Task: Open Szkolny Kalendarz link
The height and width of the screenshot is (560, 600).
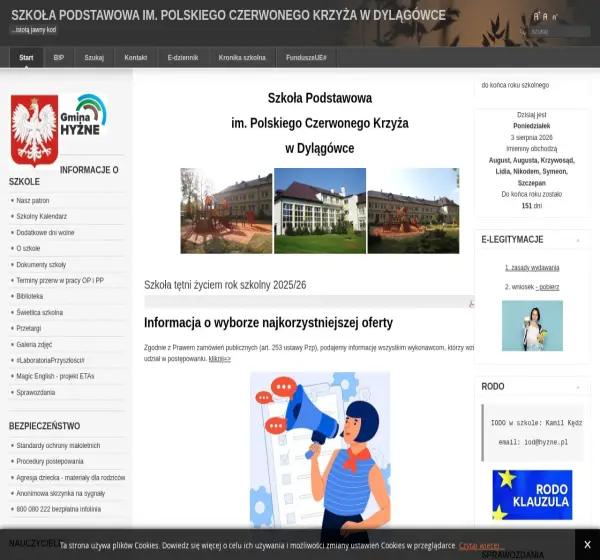Action: click(x=41, y=216)
